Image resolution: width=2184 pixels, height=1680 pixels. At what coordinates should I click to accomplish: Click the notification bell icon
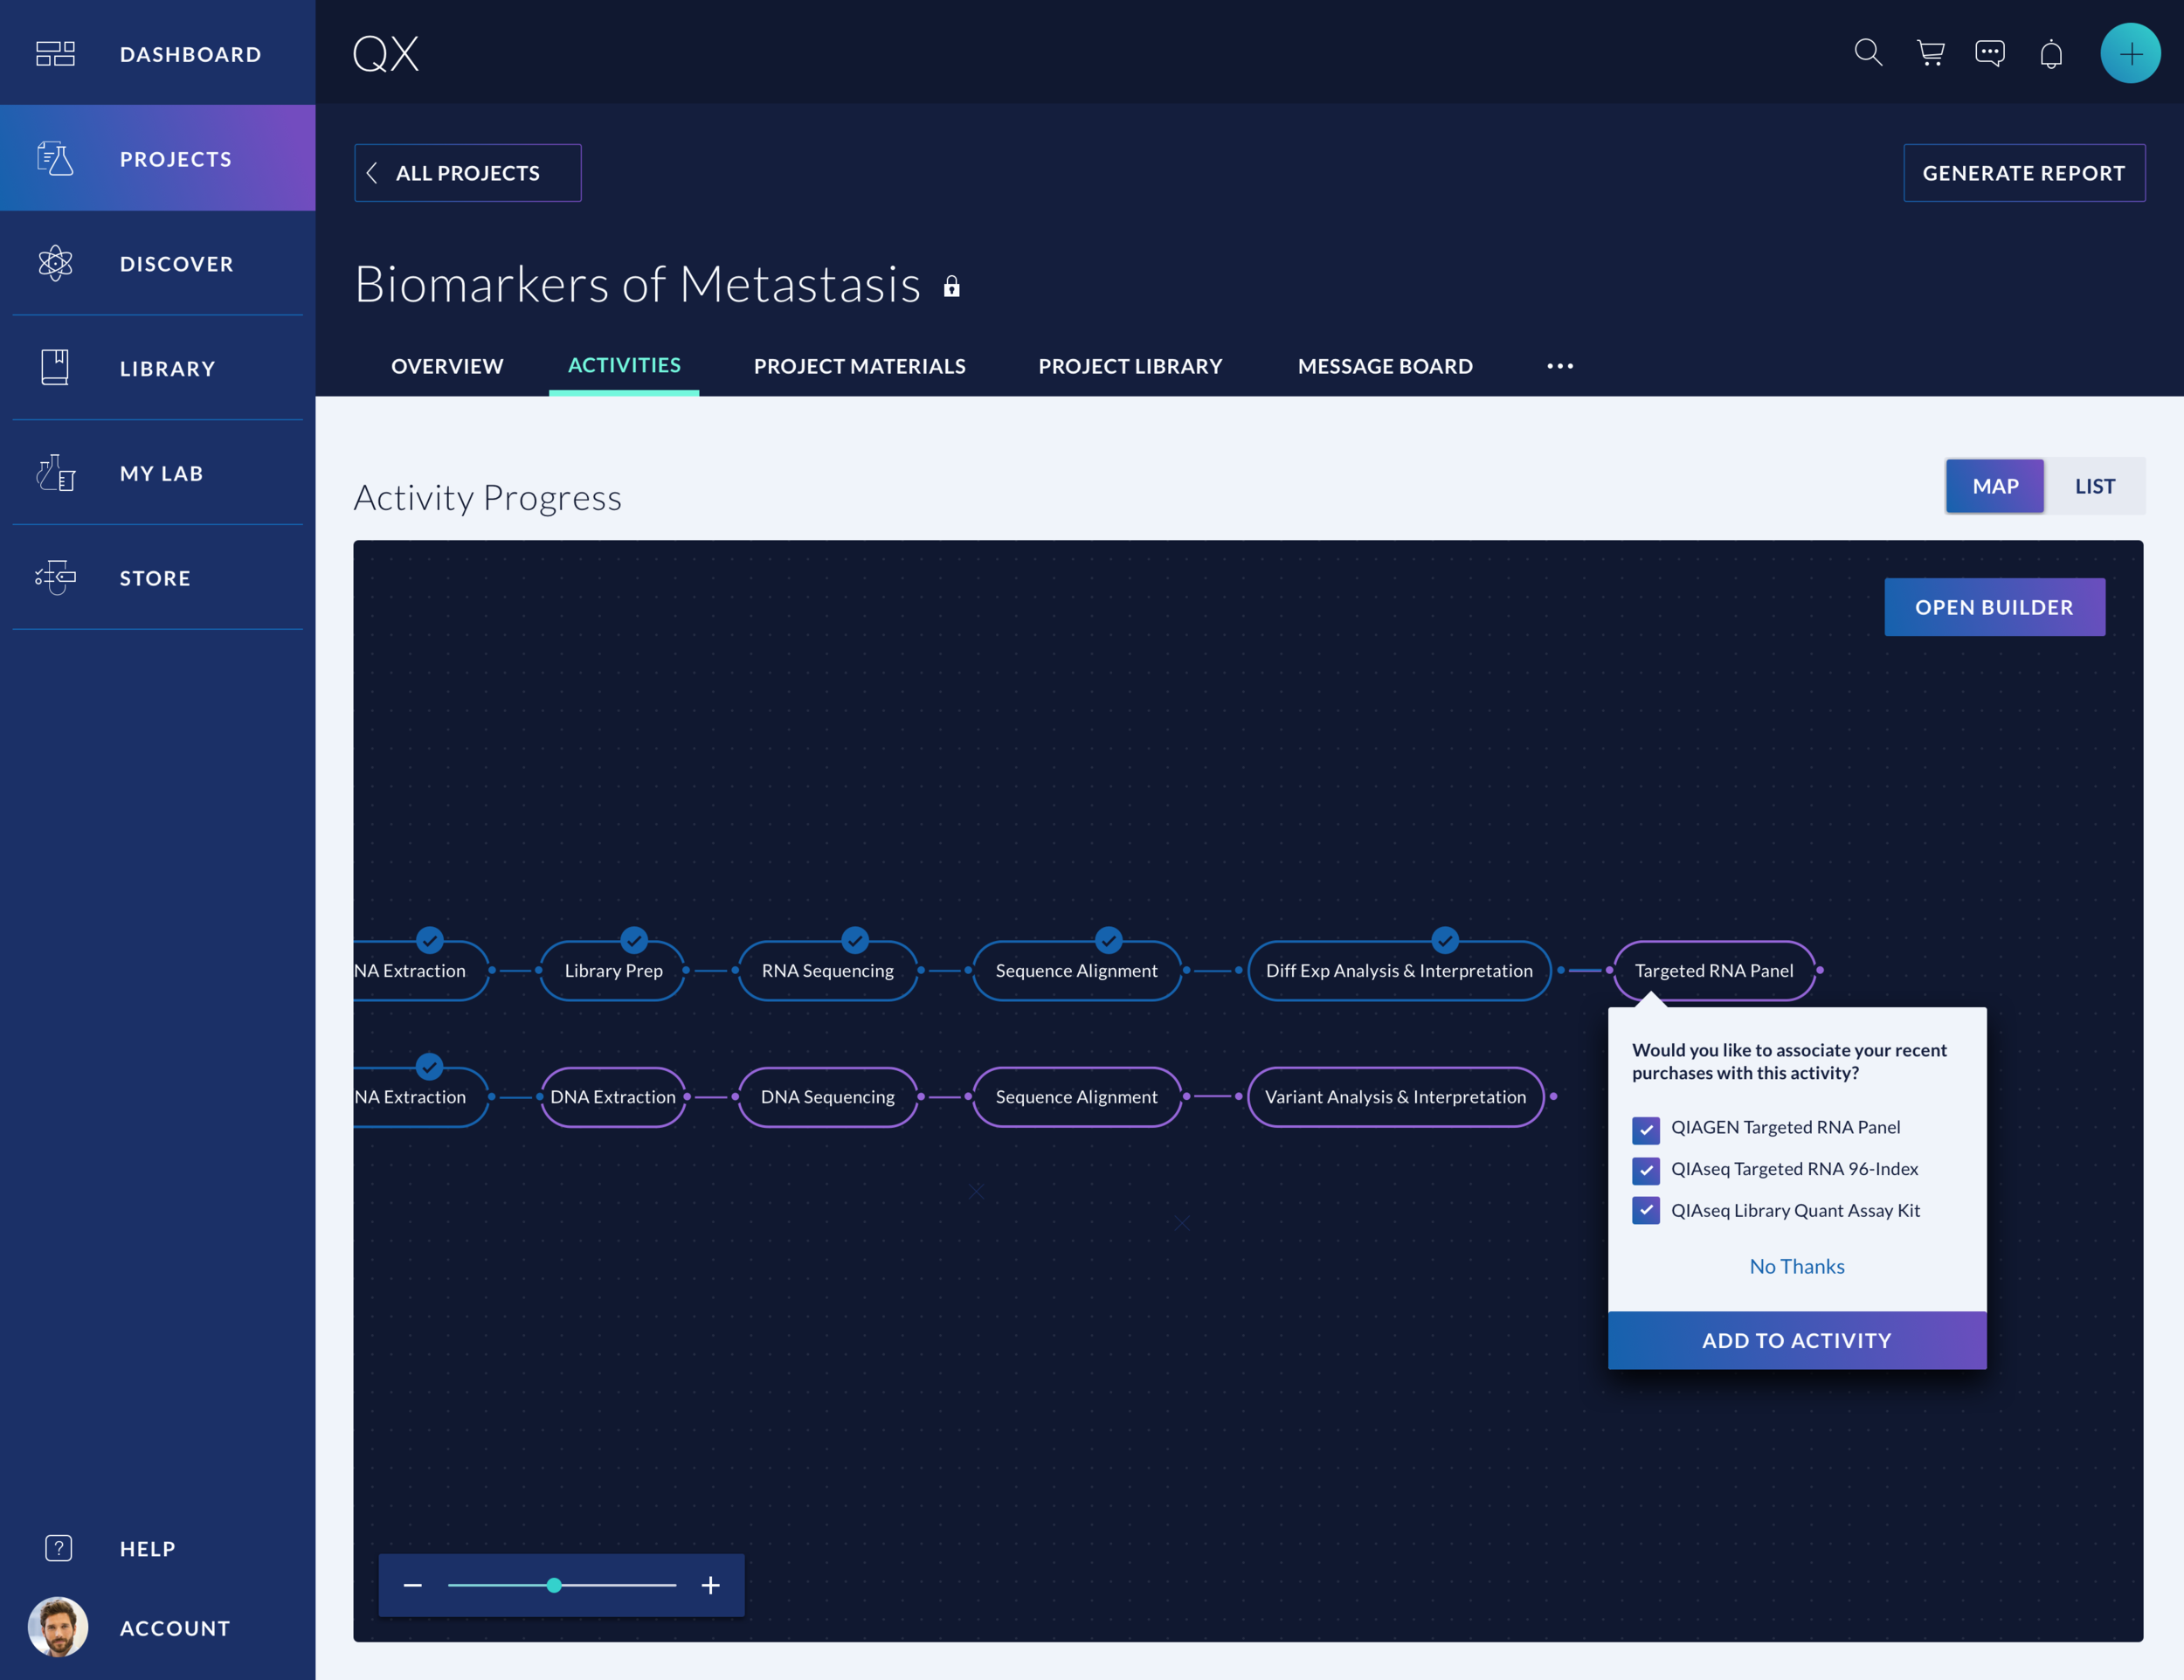(2051, 54)
